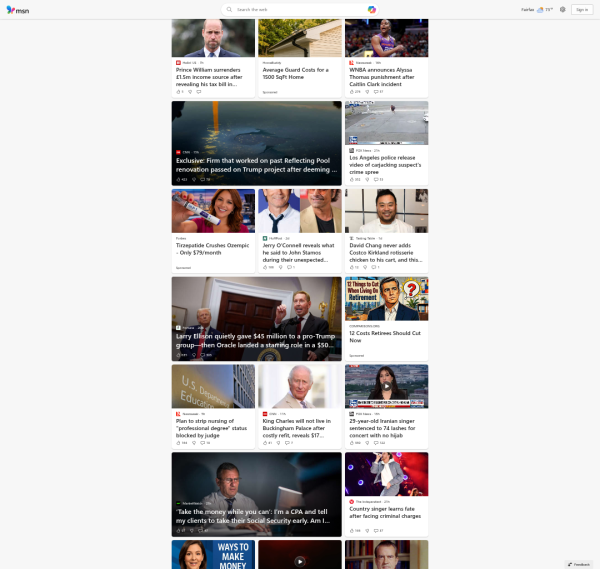600x569 pixels.
Task: Open 29-year-old Iranian singer sentenced headline
Action: coord(382,428)
